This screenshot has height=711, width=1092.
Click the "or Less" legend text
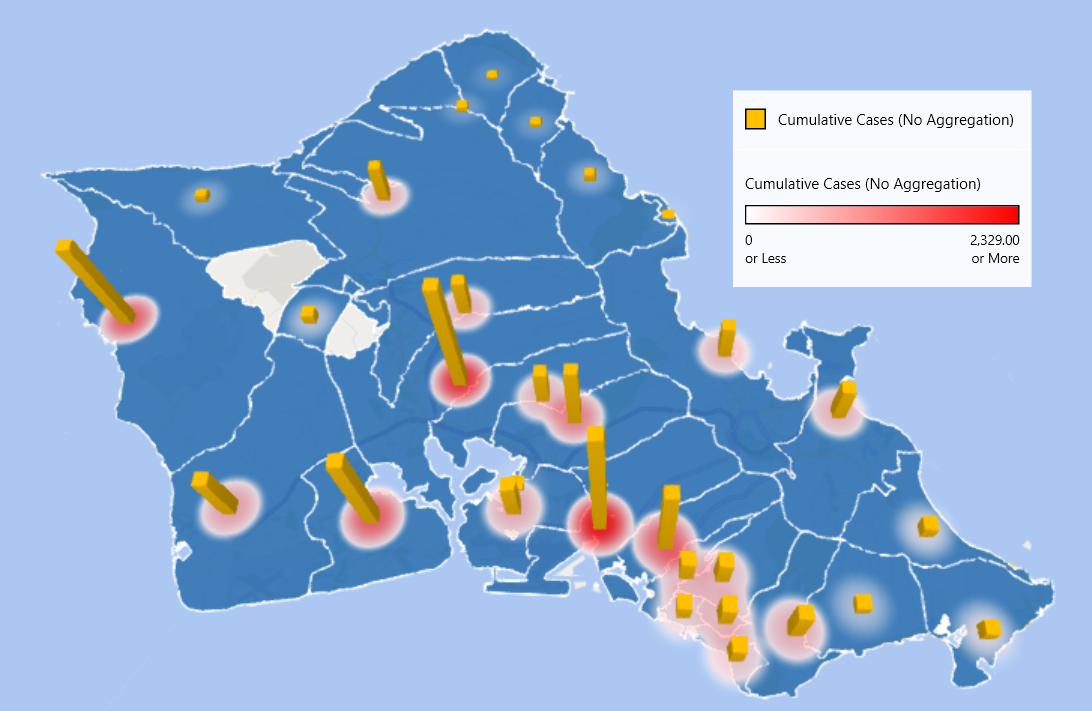tap(765, 258)
